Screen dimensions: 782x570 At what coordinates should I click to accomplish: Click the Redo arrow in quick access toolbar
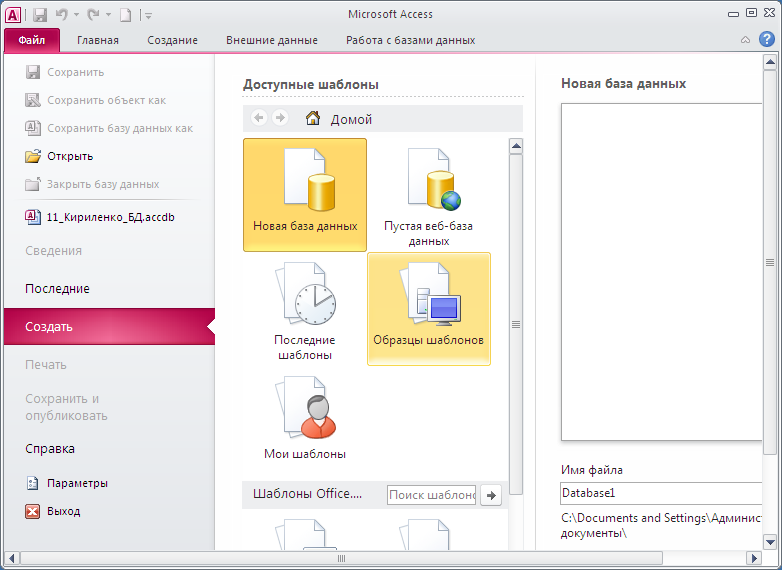tap(93, 15)
